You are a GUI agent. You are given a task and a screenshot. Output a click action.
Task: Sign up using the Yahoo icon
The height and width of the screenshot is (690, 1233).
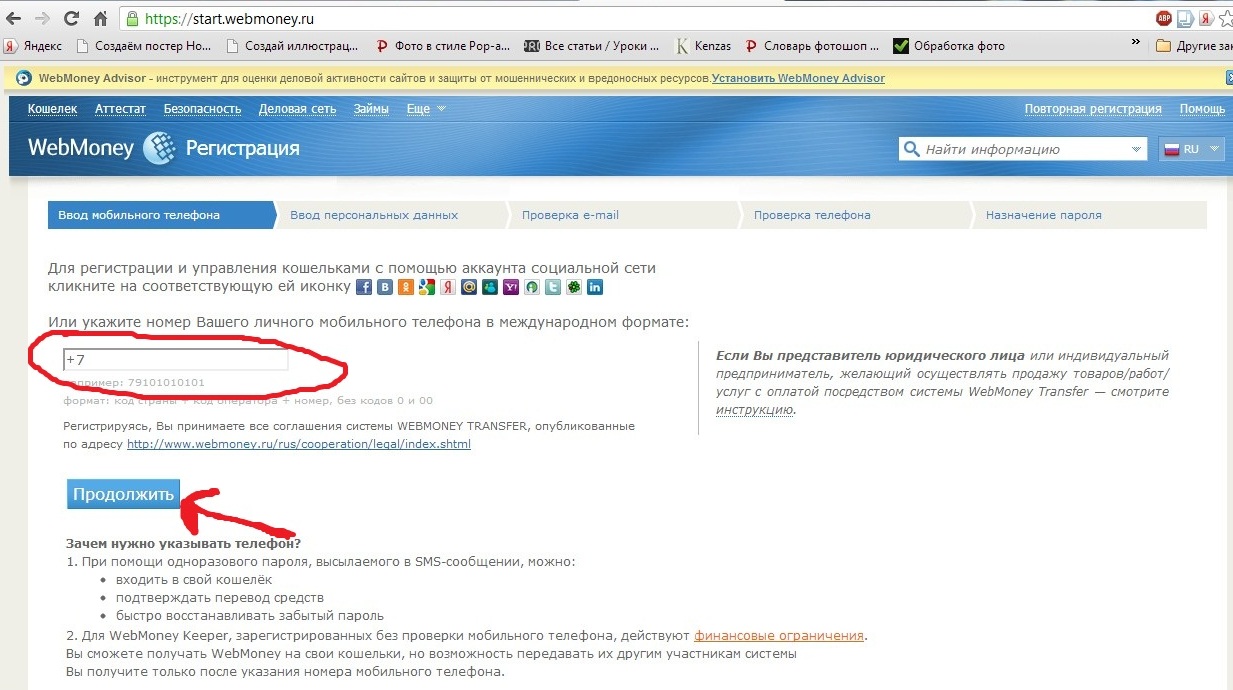[x=511, y=287]
